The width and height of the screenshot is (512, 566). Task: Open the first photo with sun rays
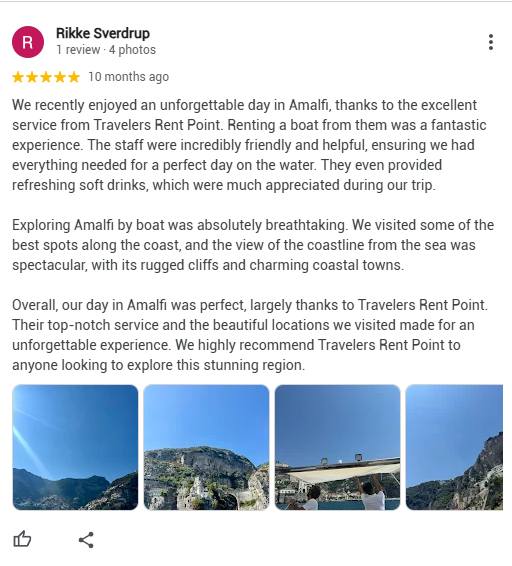click(75, 447)
